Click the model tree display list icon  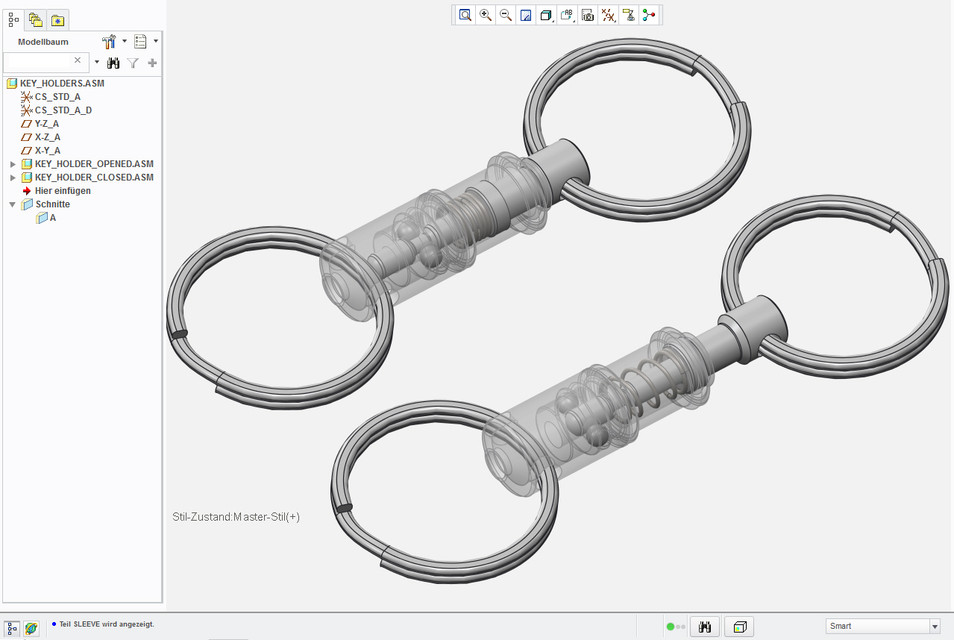point(140,41)
